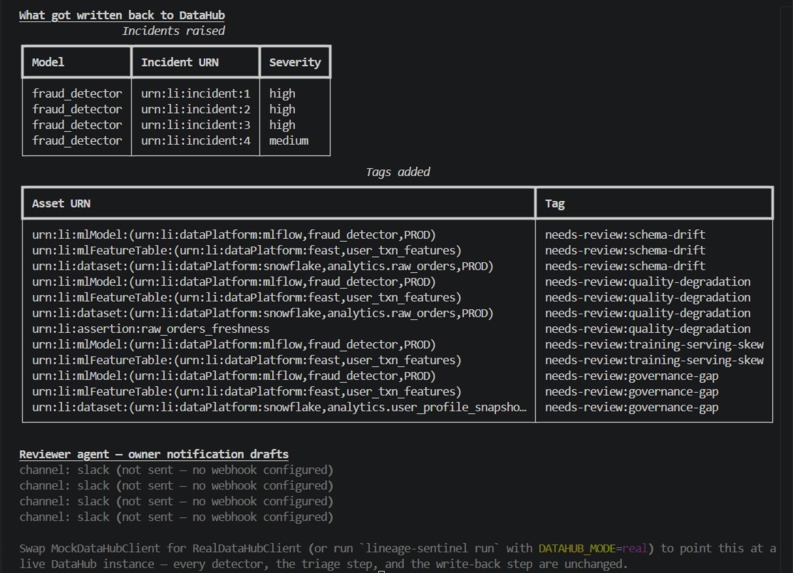Screen dimensions: 793x573
Task: Select mlFeatureTable user_txn_features URN in training-serving-skew row
Action: [247, 360]
